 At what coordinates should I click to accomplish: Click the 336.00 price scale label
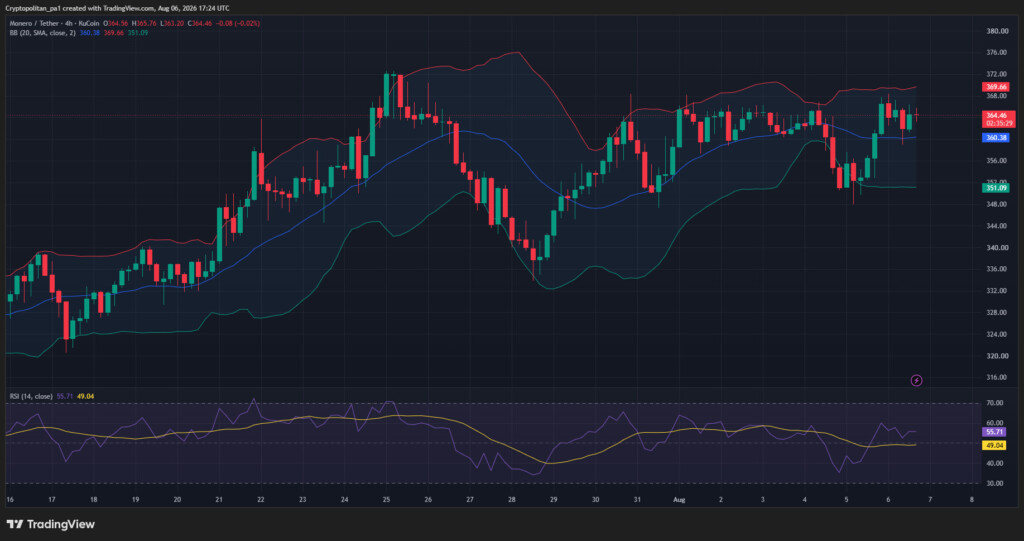(996, 269)
